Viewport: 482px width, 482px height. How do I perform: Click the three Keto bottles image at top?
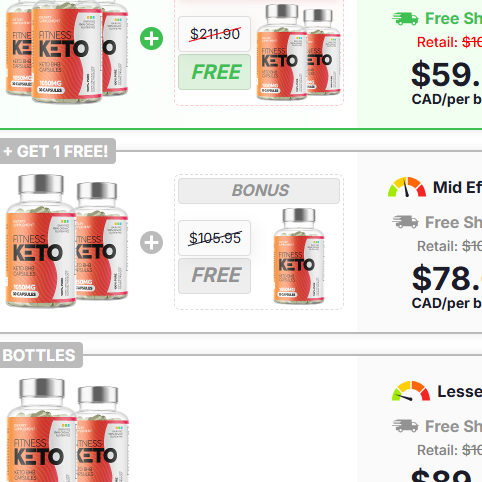[67, 52]
